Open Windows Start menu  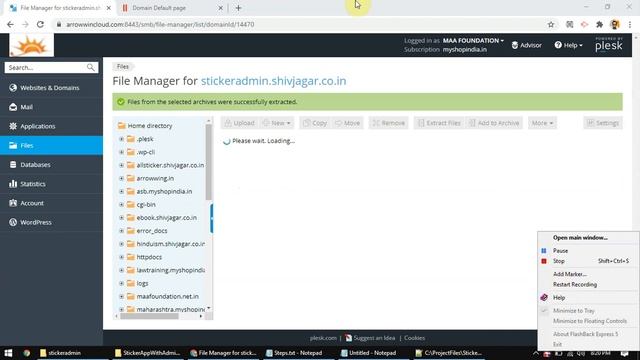coord(8,353)
